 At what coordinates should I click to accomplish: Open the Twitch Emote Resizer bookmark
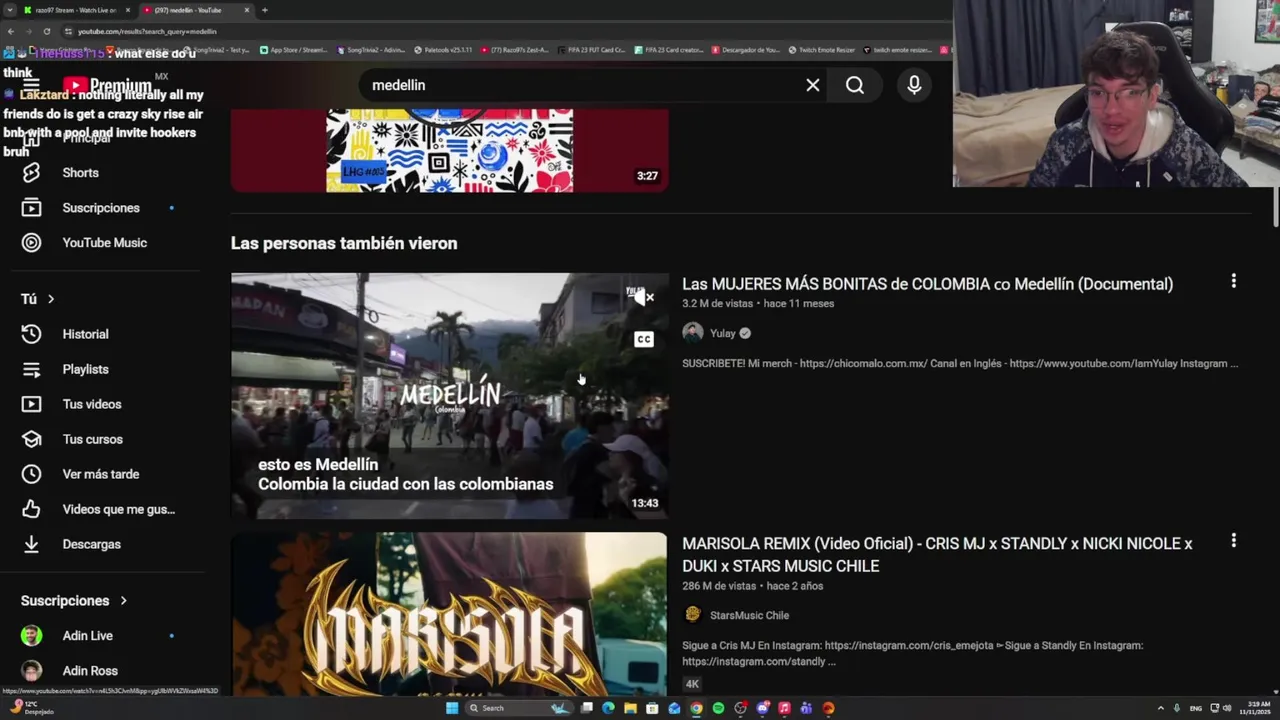pos(821,50)
